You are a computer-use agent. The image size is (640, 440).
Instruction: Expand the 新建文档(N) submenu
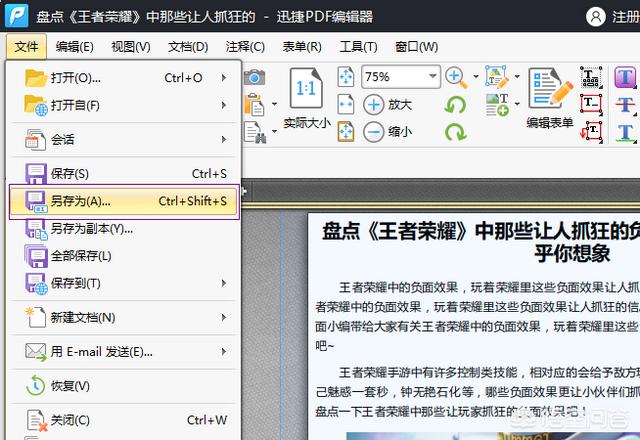tap(124, 318)
